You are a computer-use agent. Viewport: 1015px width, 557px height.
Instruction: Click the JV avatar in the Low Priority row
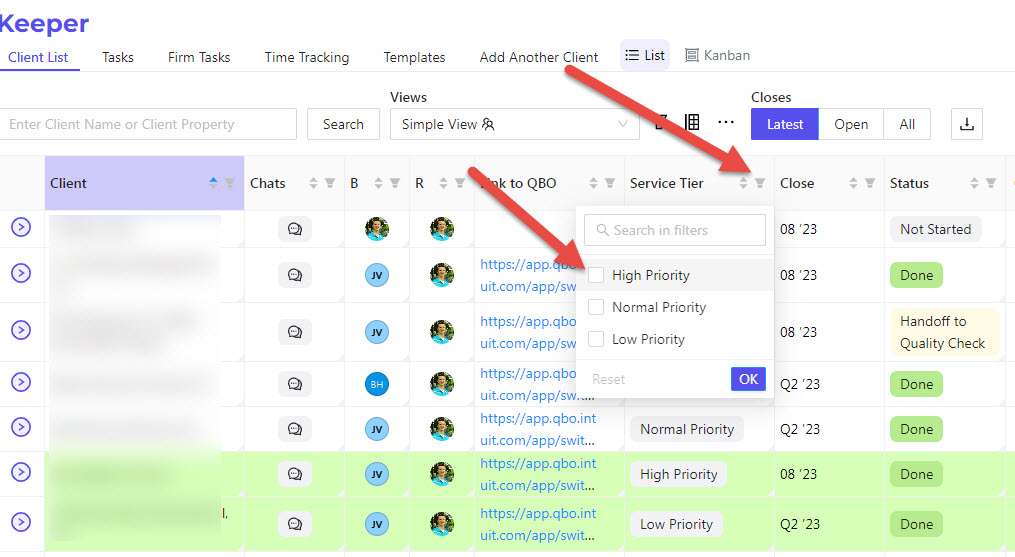tap(377, 524)
